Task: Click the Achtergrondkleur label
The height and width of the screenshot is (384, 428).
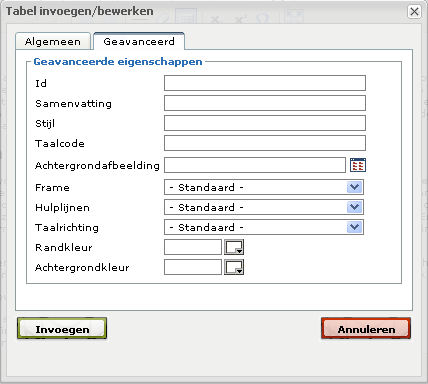Action: click(82, 268)
